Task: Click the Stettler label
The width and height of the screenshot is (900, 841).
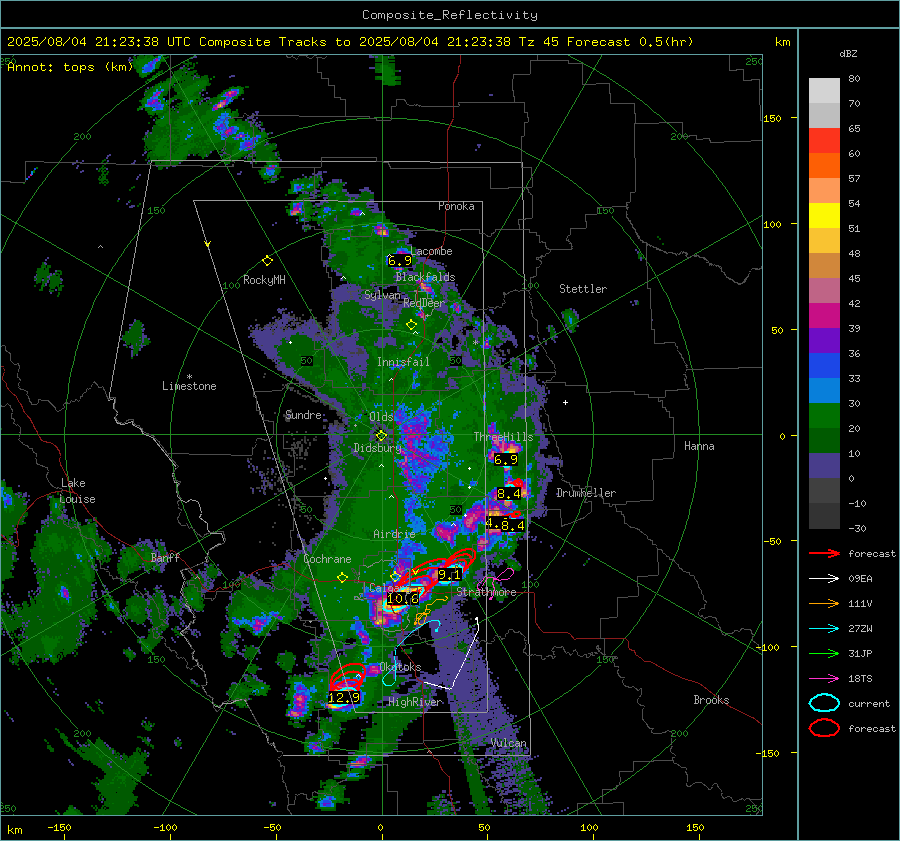Action: pos(583,289)
